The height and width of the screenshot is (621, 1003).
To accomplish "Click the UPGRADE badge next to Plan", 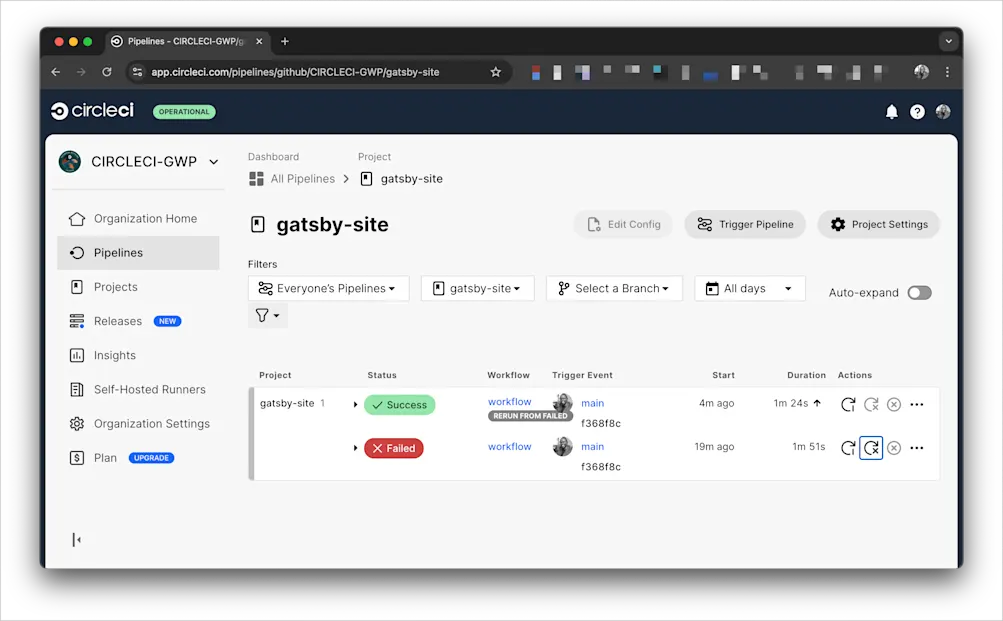I will (x=152, y=458).
